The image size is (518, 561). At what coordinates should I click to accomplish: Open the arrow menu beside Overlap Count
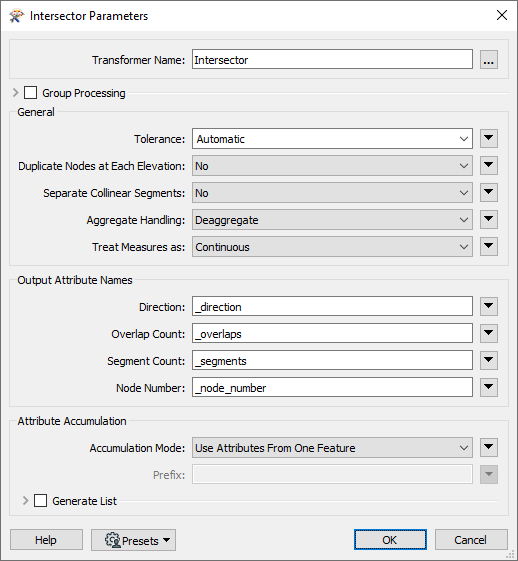tap(489, 333)
